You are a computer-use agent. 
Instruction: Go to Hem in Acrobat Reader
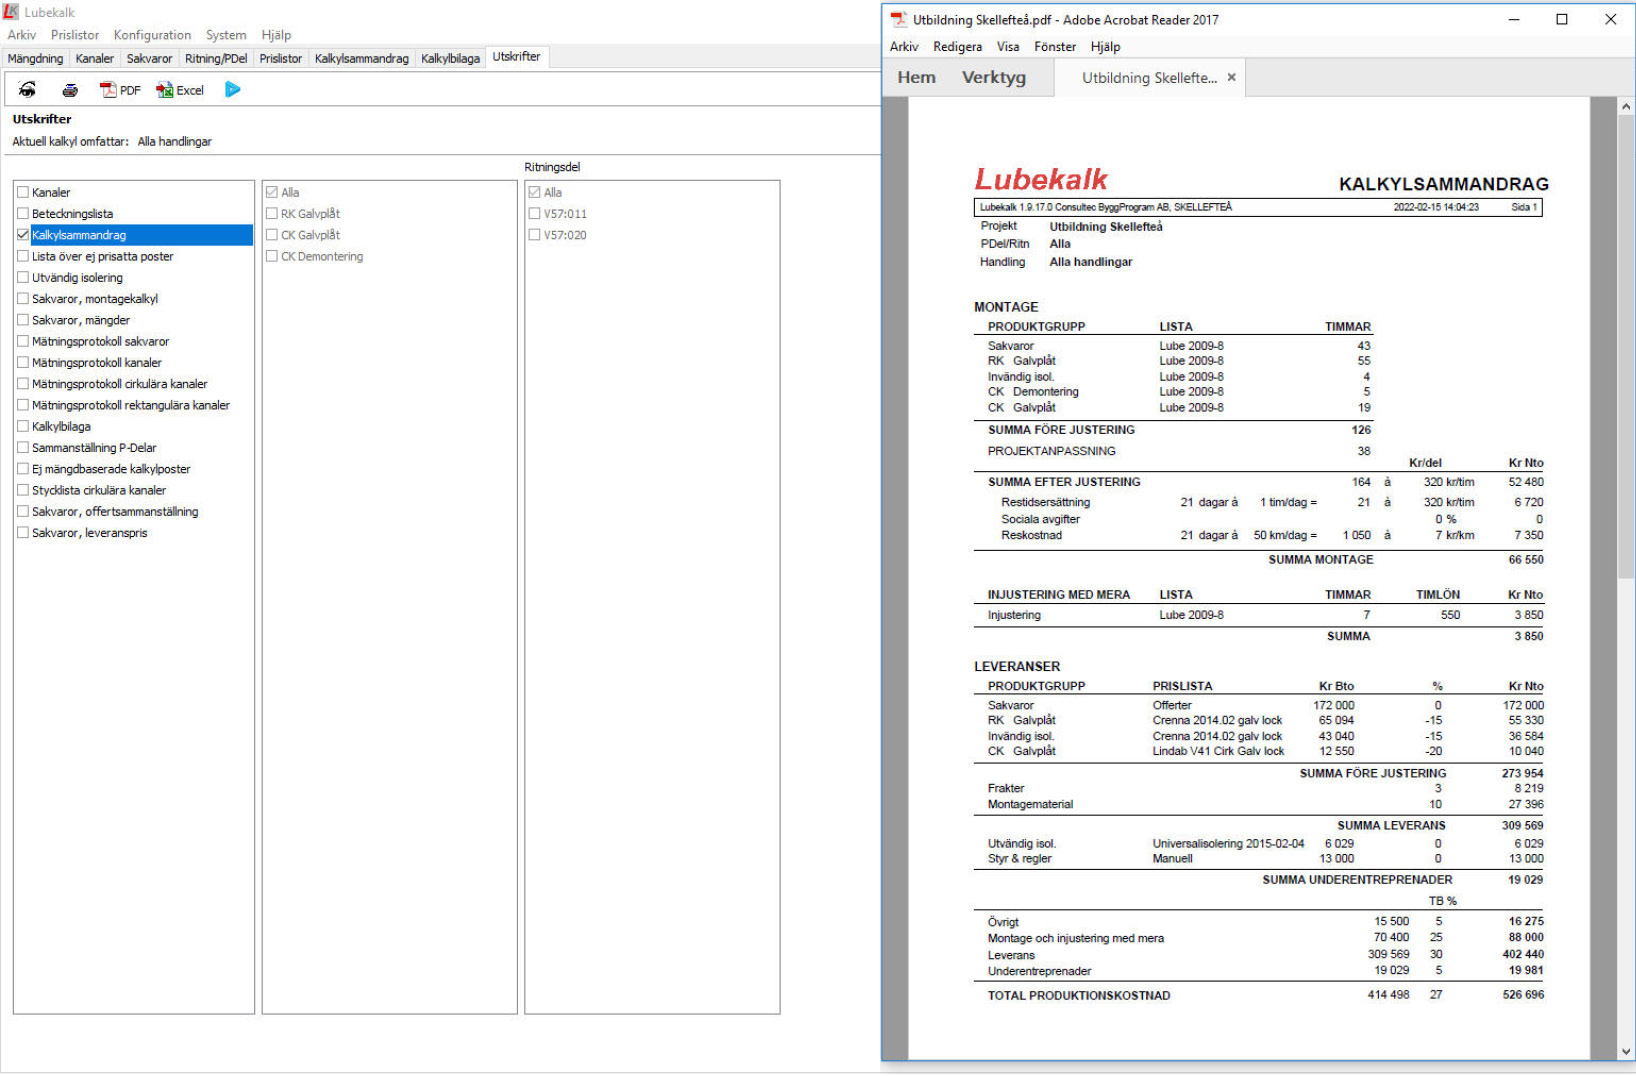click(916, 77)
